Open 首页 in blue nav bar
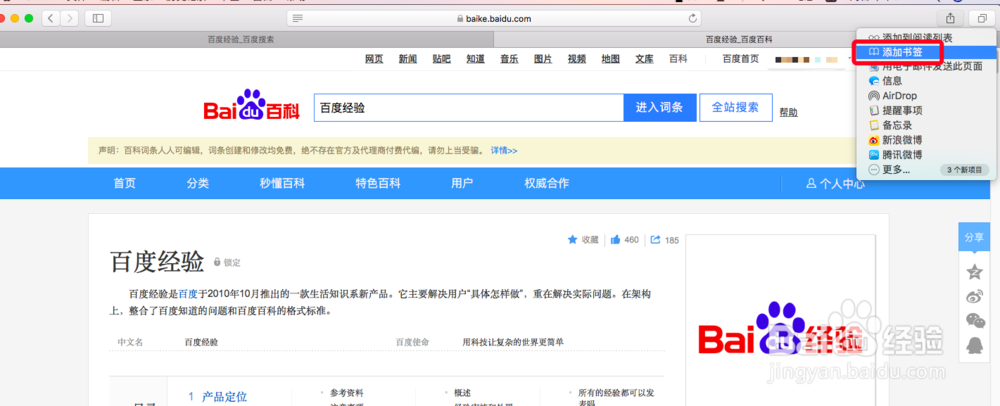This screenshot has width=1000, height=406. [x=124, y=184]
